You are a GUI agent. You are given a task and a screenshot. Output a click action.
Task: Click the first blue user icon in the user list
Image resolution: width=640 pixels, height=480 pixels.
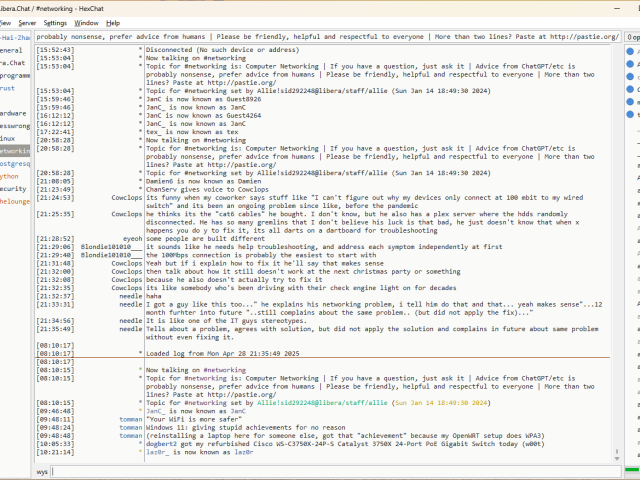(631, 49)
